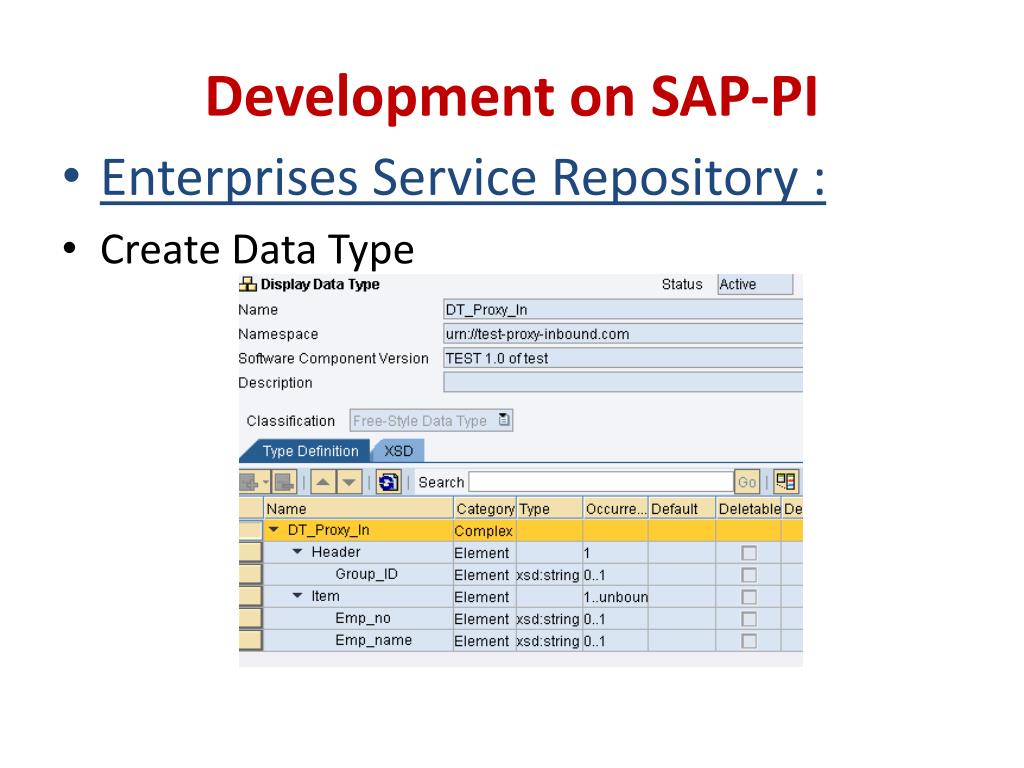Click the move down arrow icon

(x=349, y=483)
